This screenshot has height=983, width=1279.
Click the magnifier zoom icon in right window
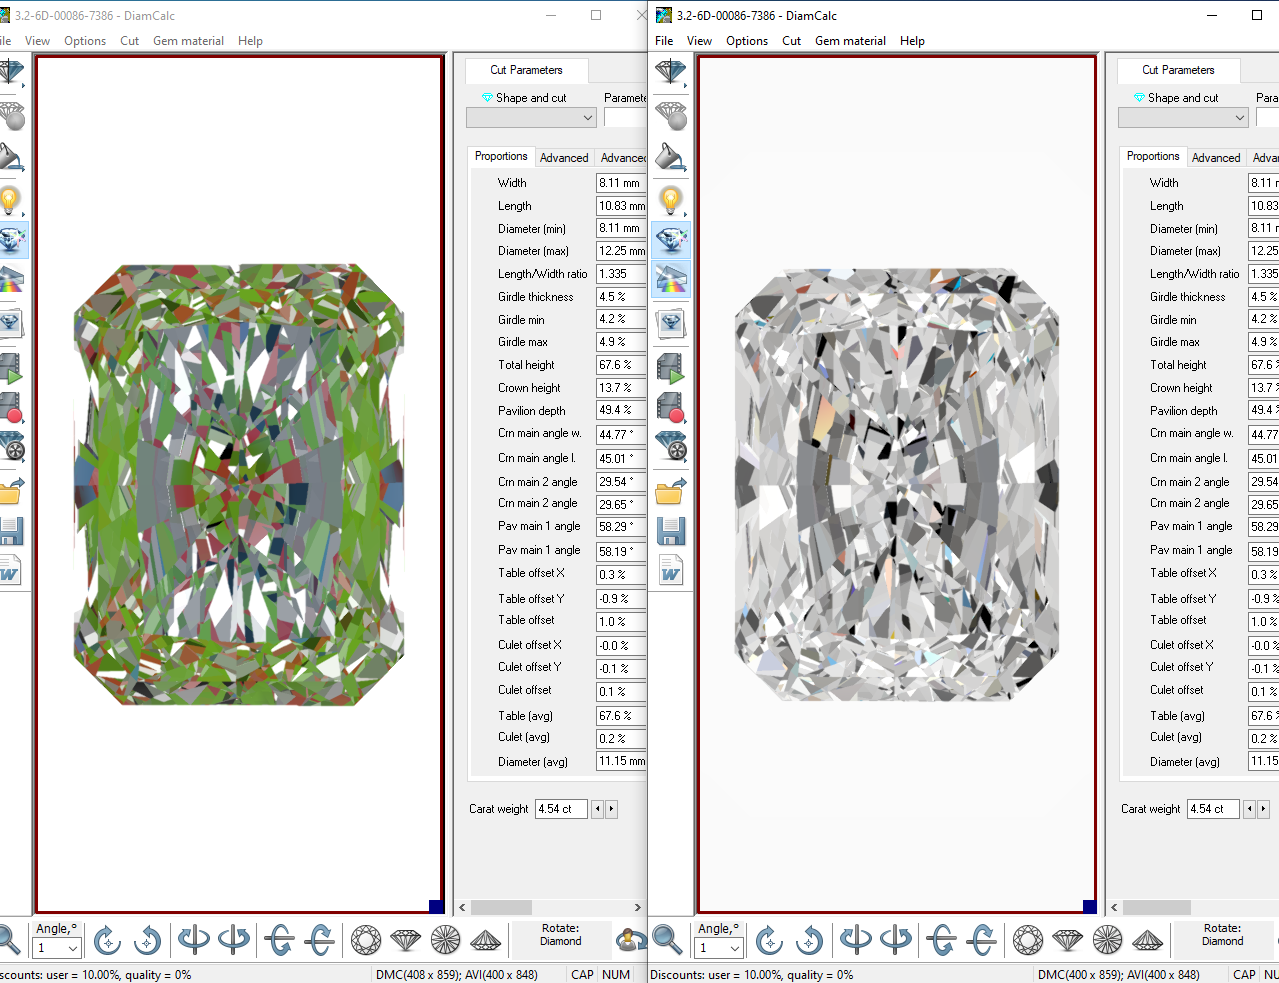667,940
